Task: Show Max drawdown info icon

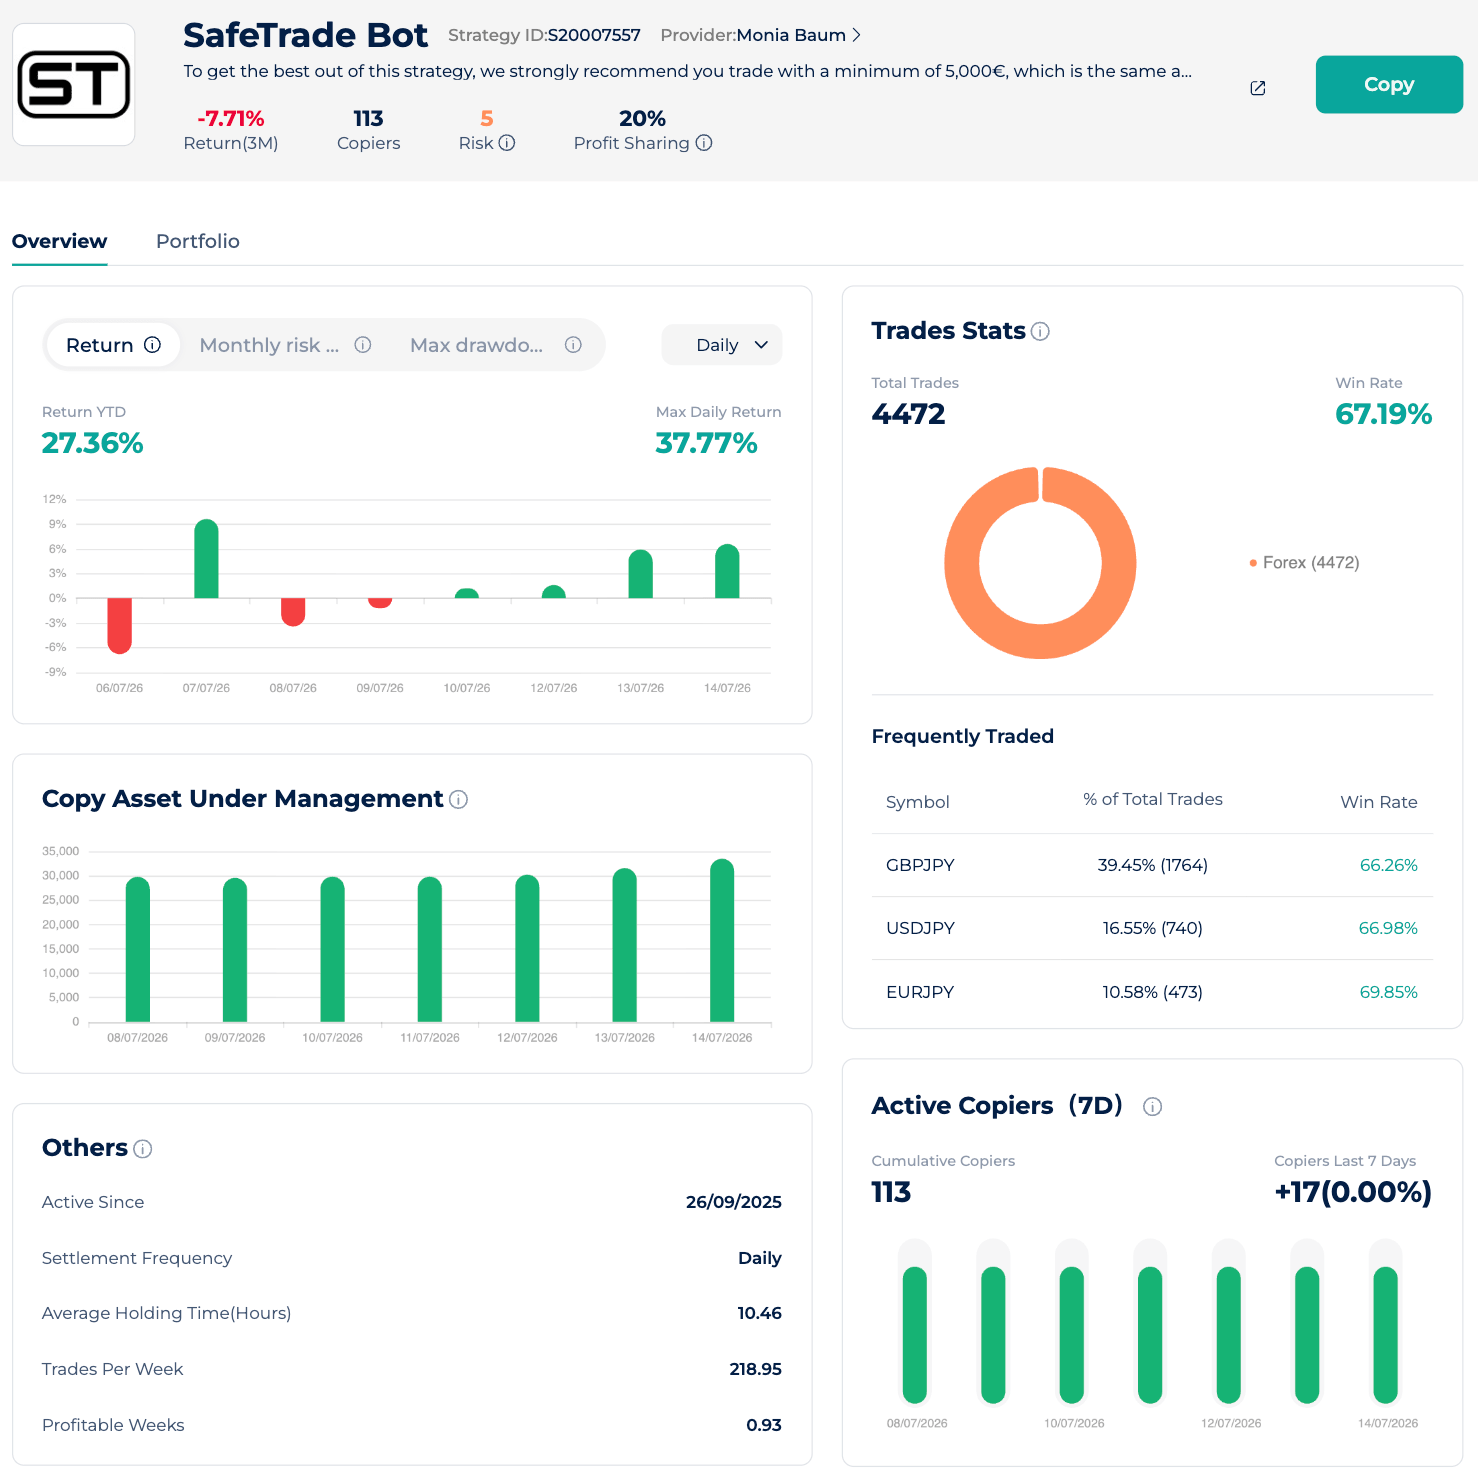Action: (573, 345)
